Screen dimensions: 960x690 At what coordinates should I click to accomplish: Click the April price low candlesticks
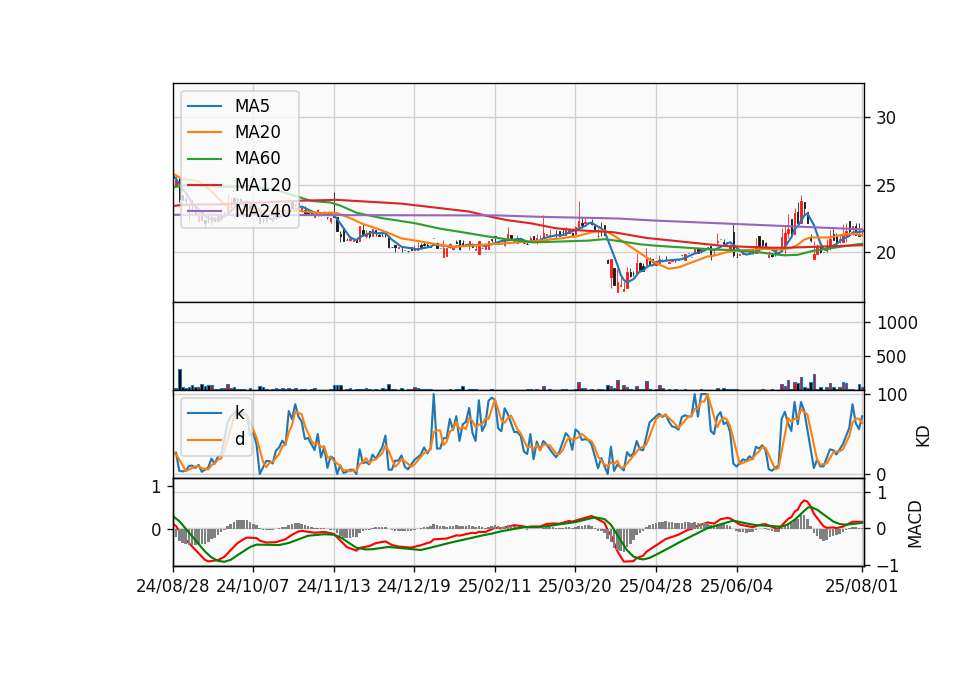point(618,277)
